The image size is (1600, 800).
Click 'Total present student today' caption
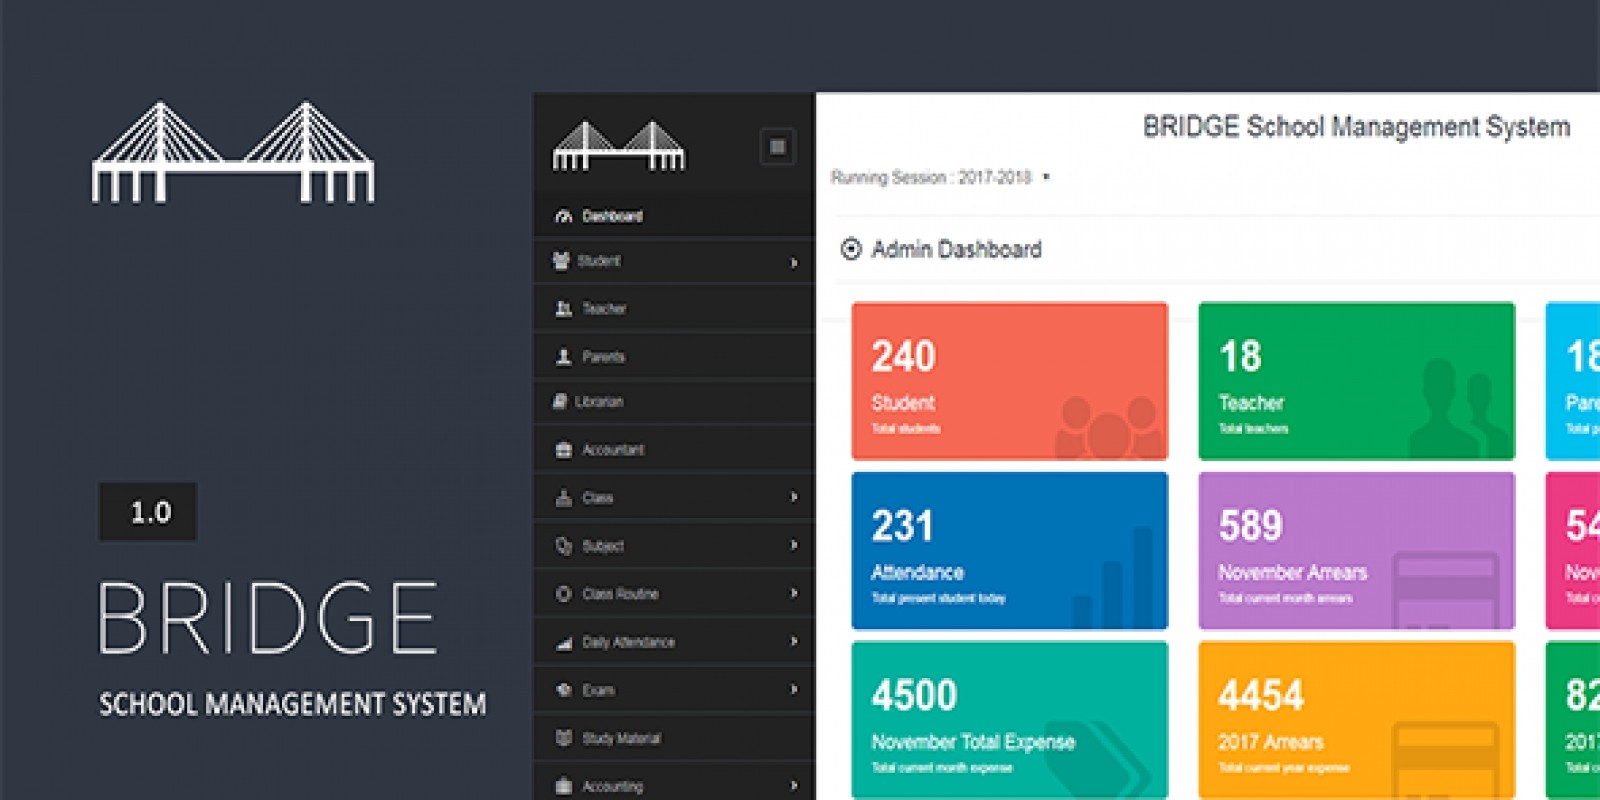click(x=939, y=598)
